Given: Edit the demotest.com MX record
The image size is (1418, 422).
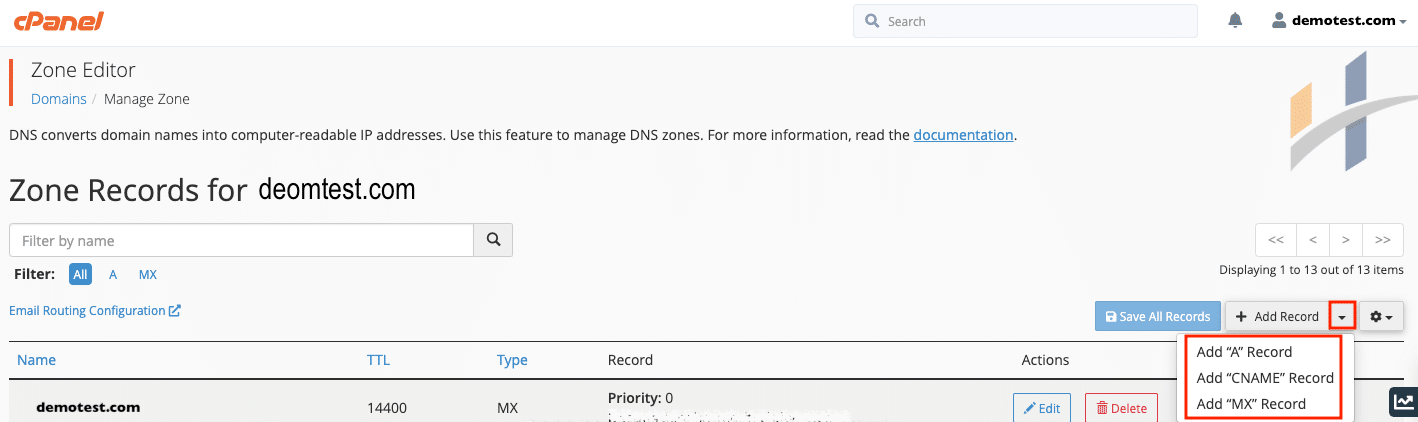Looking at the screenshot, I should [1041, 408].
